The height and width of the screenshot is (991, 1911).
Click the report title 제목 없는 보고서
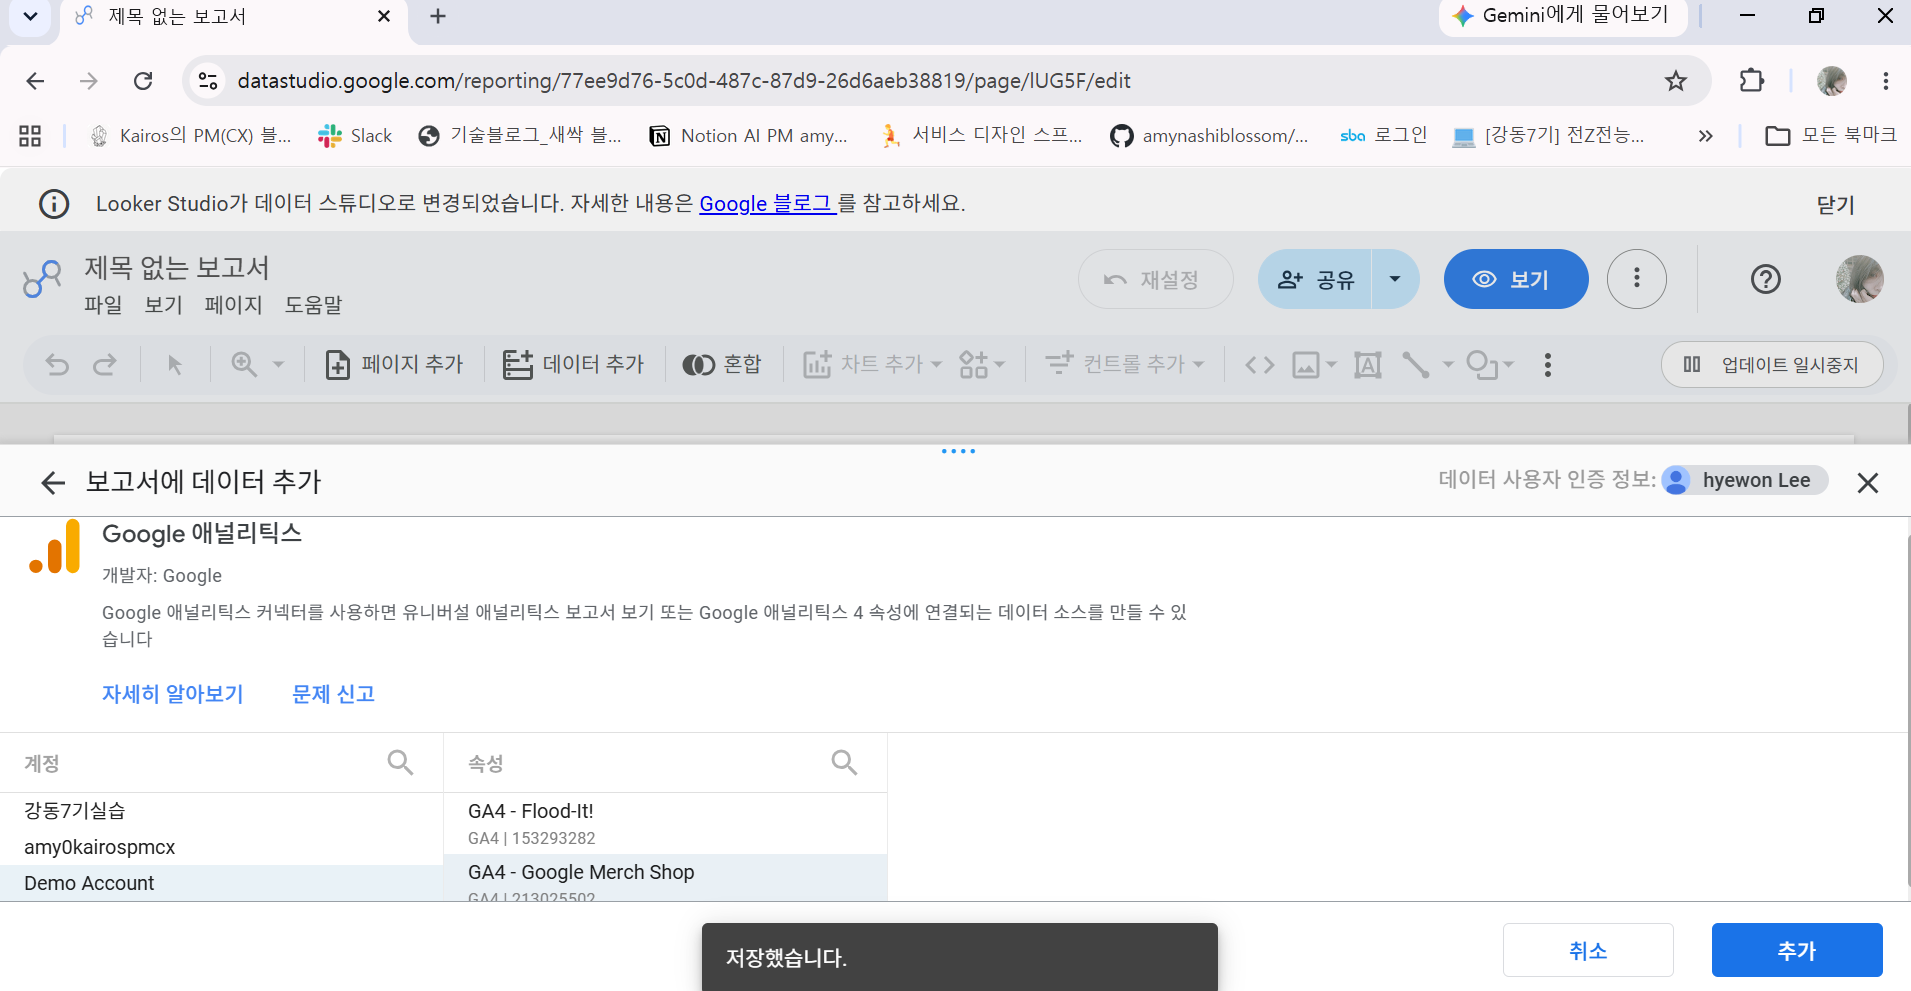click(x=177, y=268)
